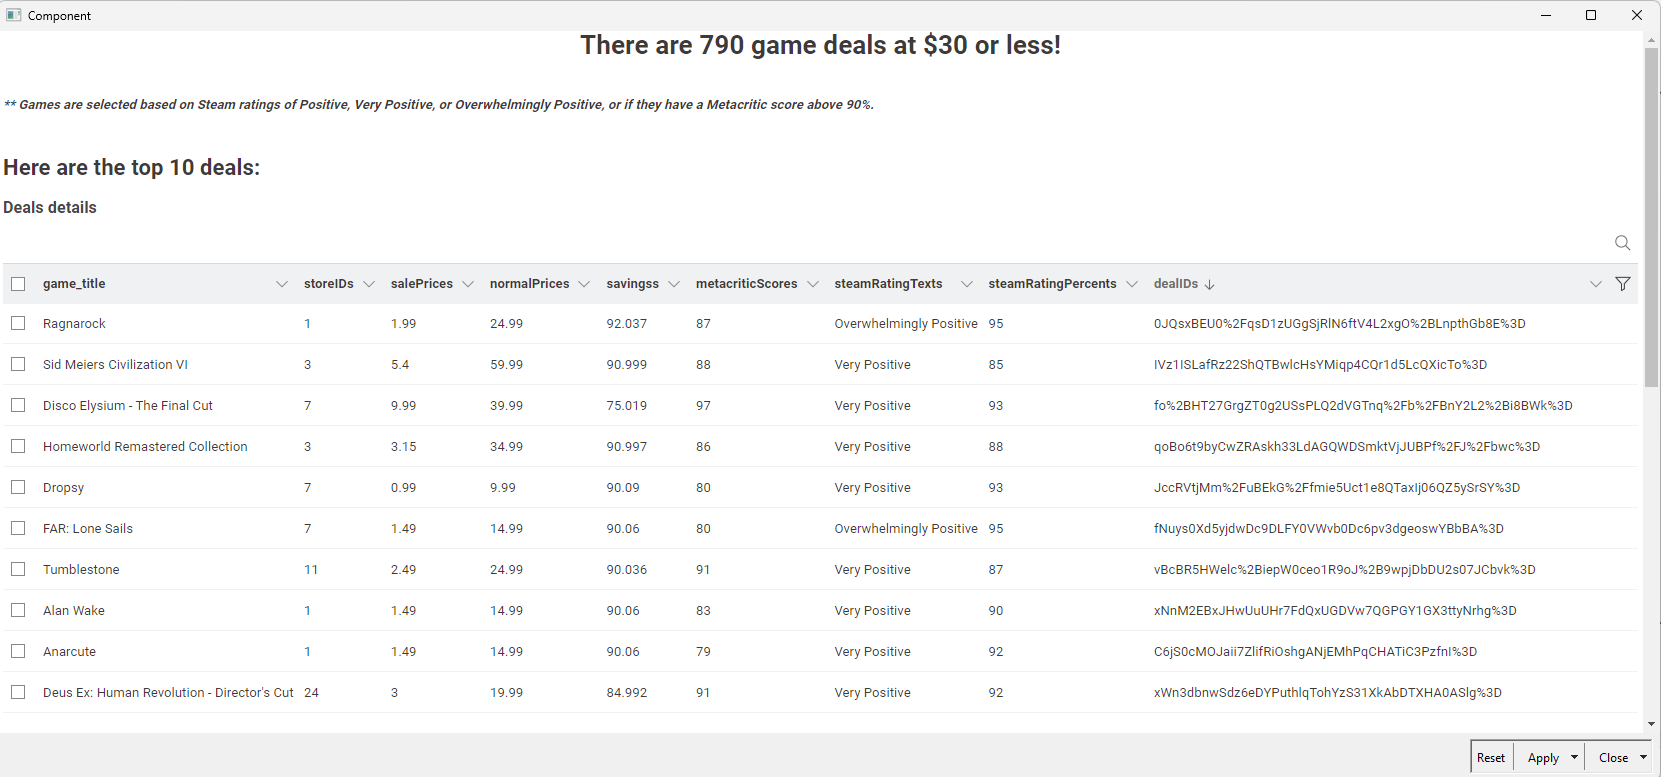Open the dealIDs column dropdown chevron
The height and width of the screenshot is (777, 1661).
point(1595,284)
